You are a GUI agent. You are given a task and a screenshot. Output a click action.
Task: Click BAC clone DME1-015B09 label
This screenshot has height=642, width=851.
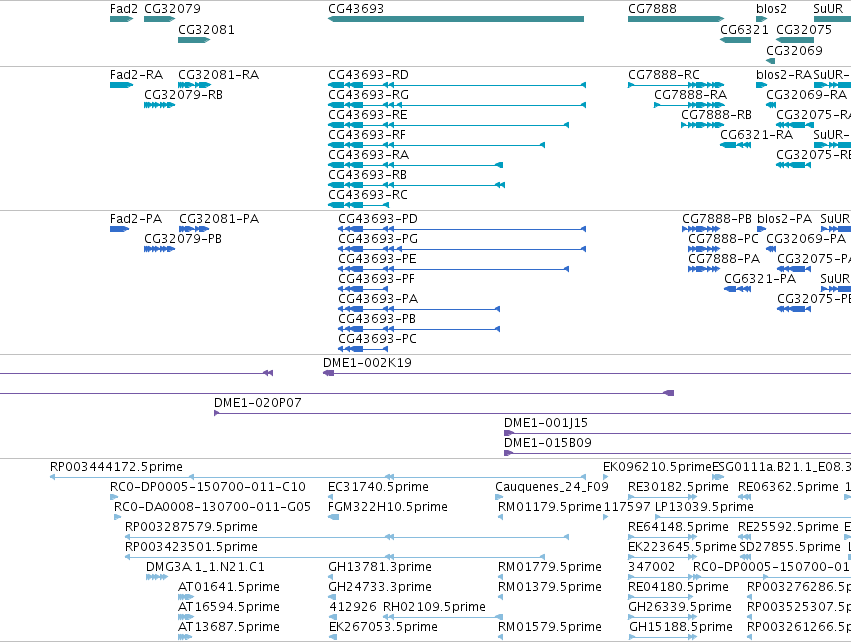click(x=548, y=443)
